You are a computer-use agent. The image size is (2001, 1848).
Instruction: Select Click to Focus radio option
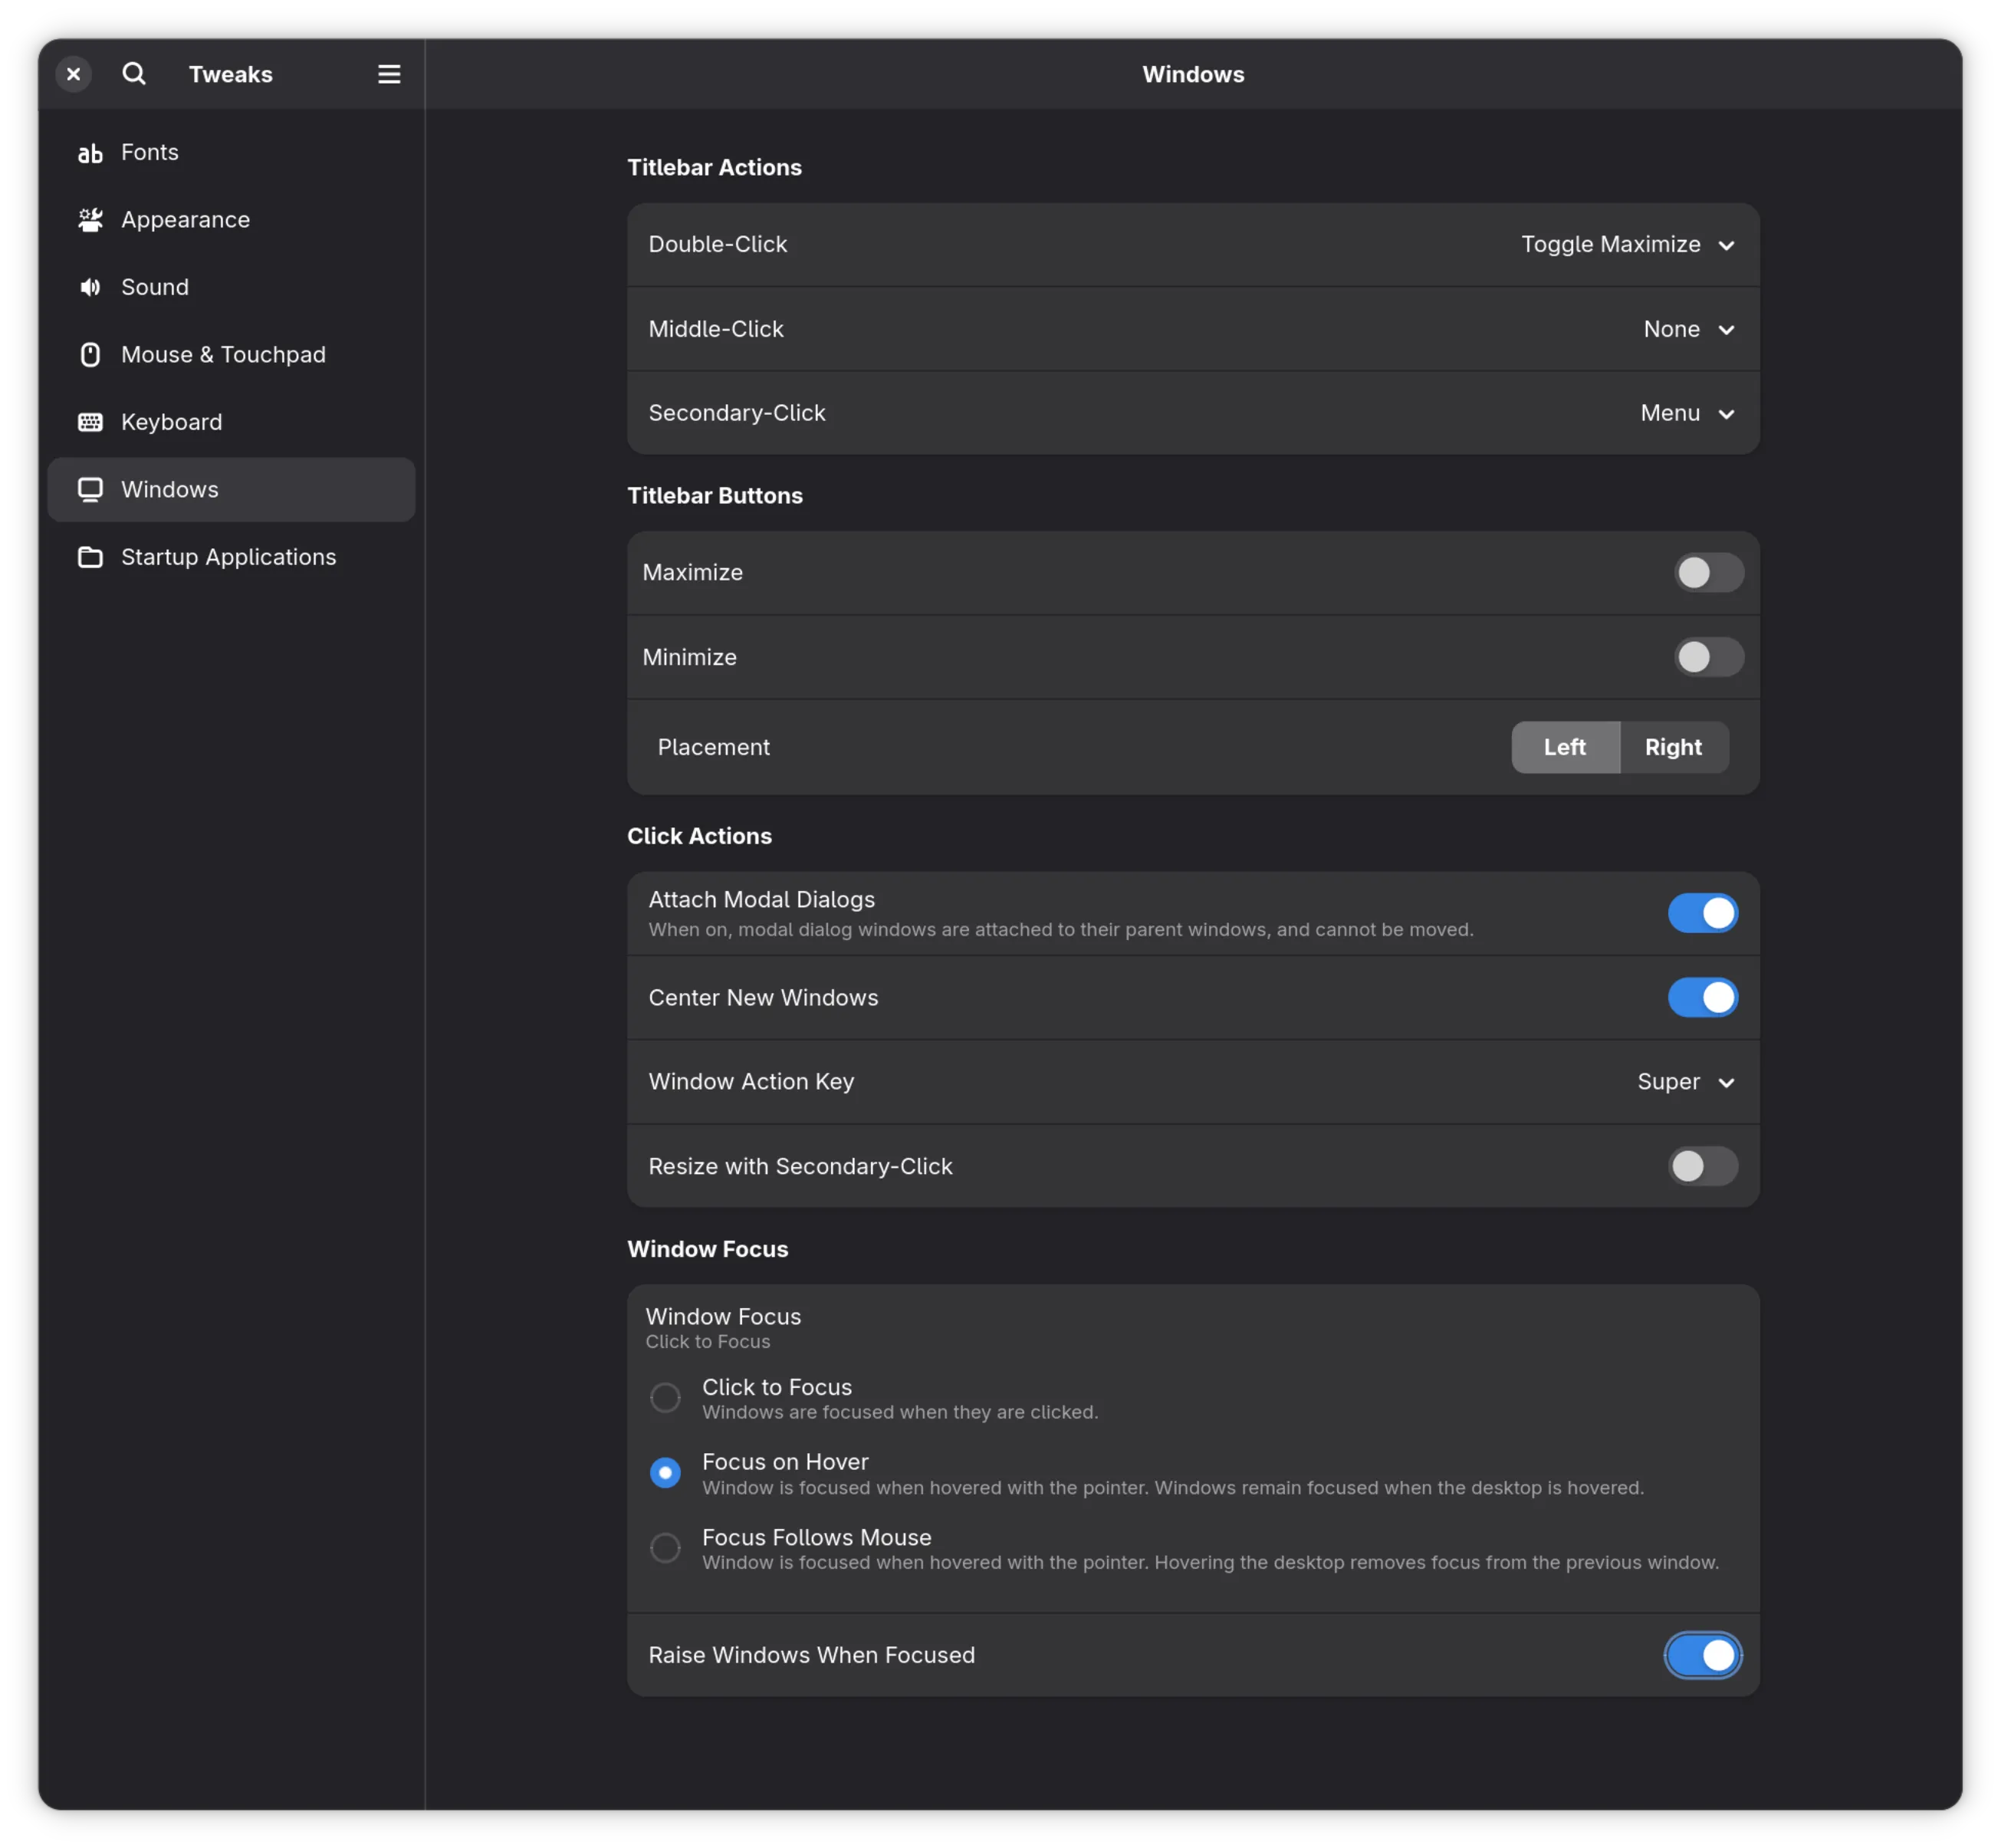(x=665, y=1397)
